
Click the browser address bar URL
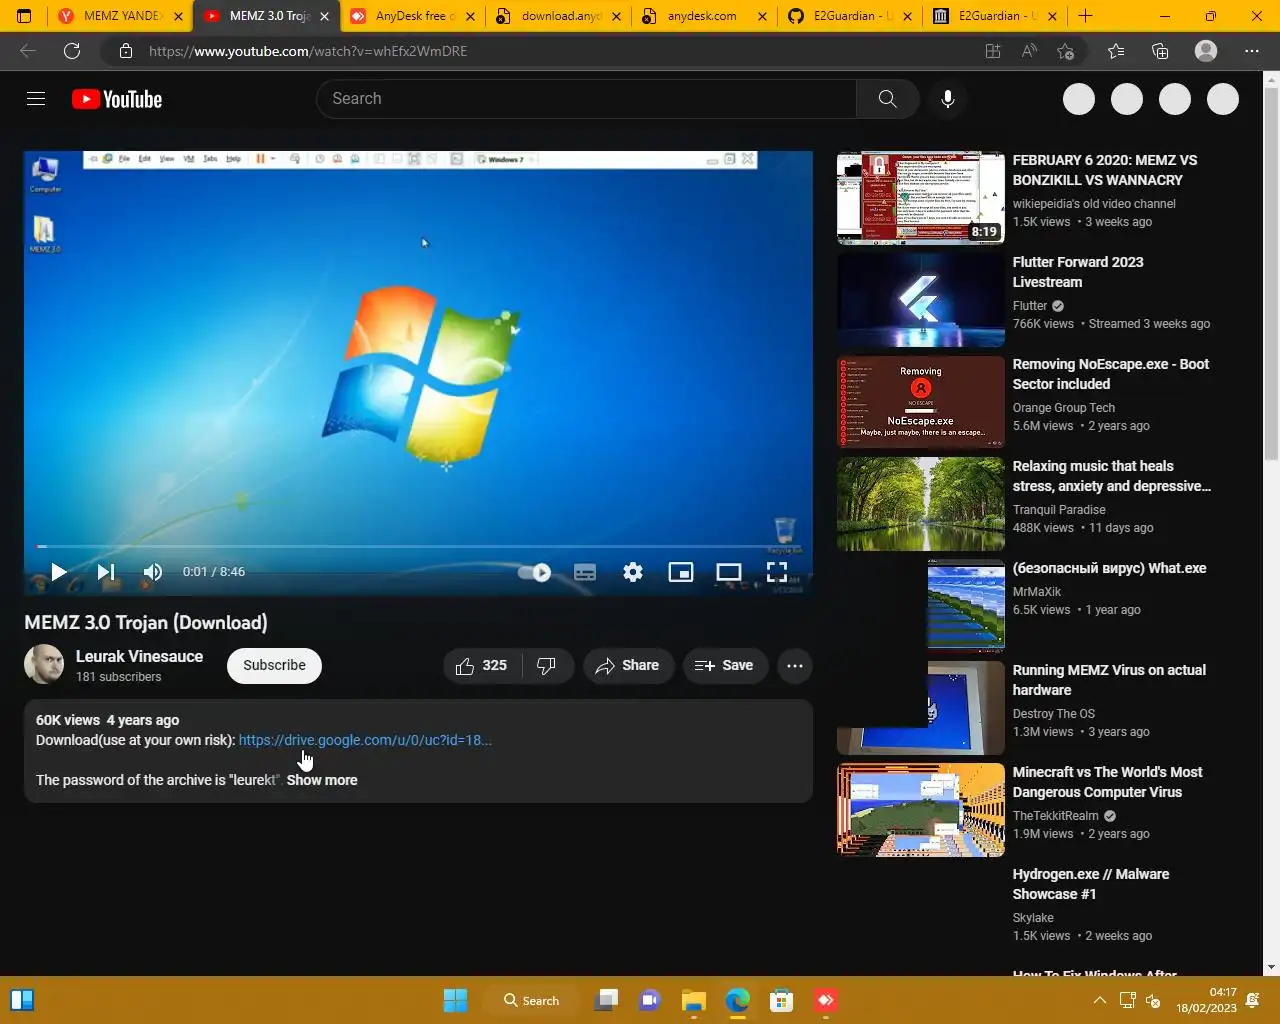(308, 51)
